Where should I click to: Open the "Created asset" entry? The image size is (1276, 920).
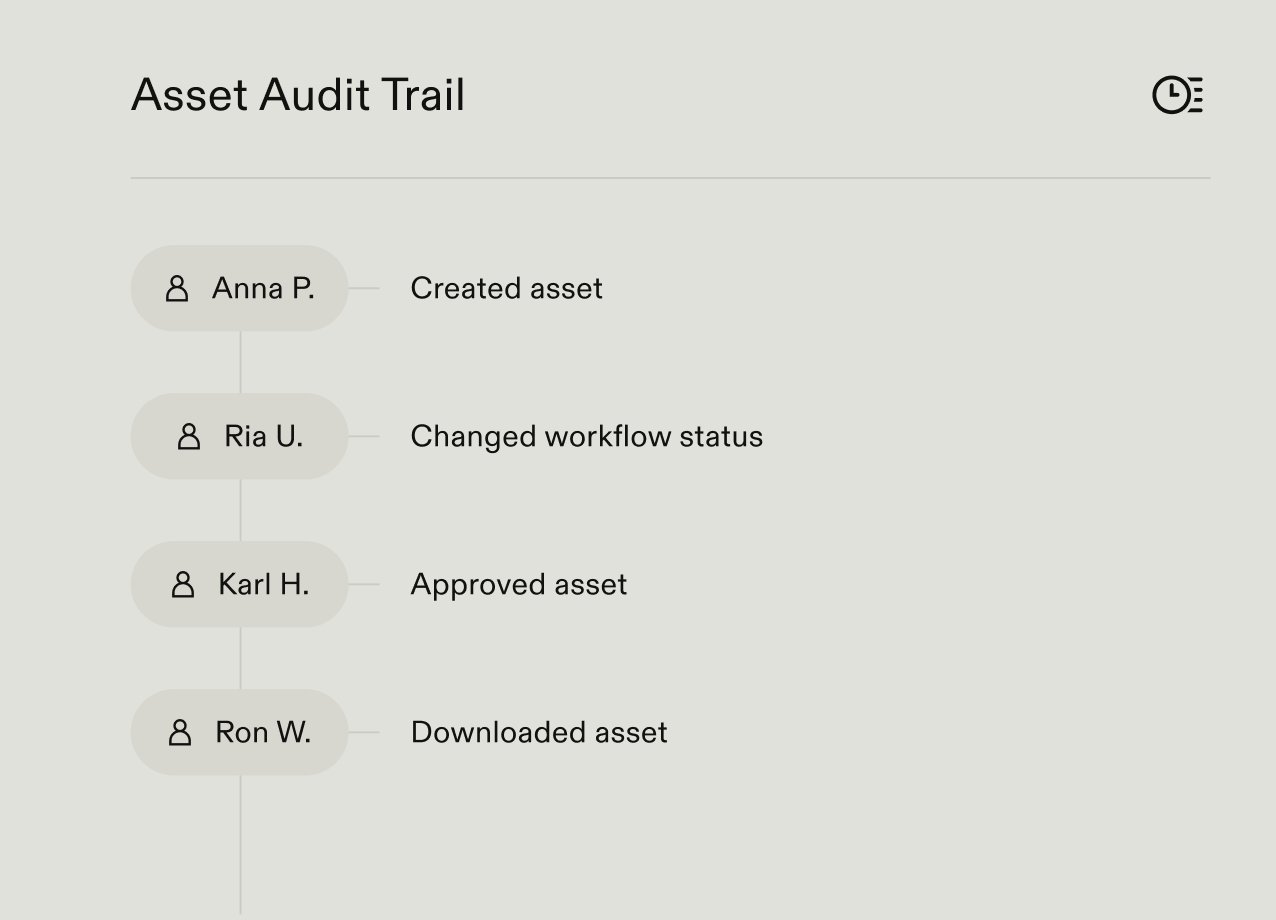pyautogui.click(x=506, y=289)
